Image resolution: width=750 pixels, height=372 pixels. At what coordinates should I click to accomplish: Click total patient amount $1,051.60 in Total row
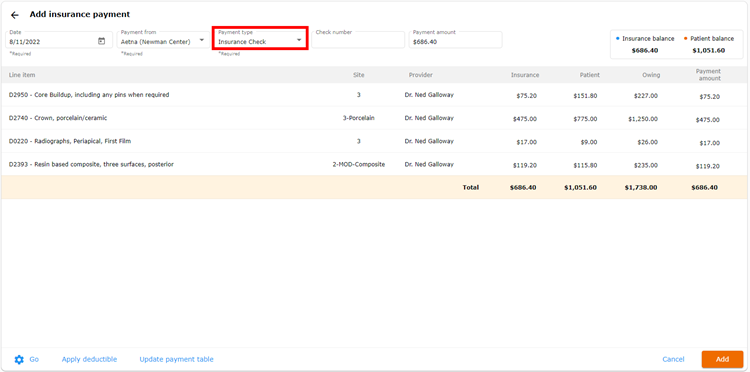pyautogui.click(x=580, y=187)
